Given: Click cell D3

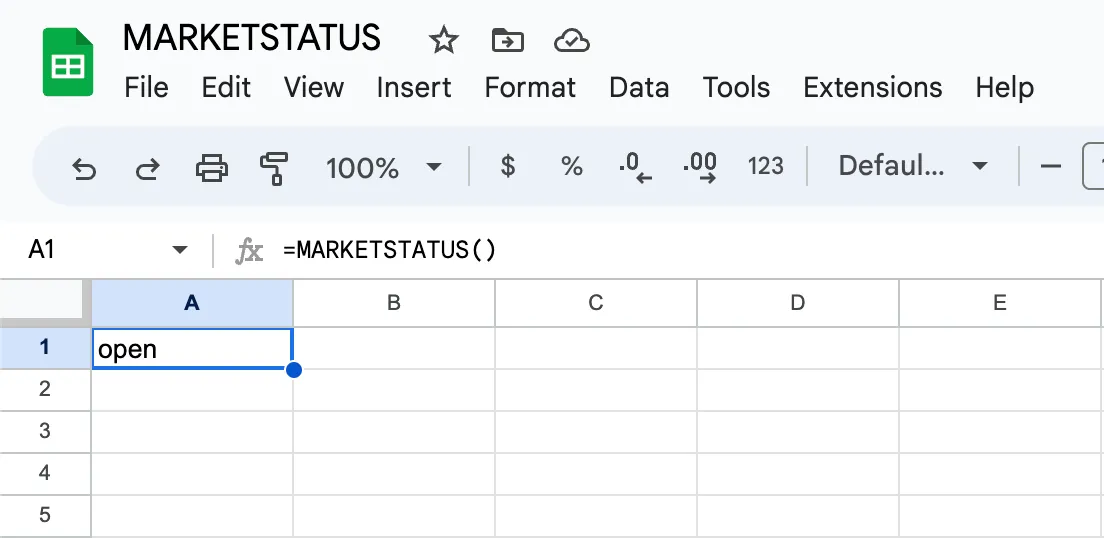Looking at the screenshot, I should [798, 432].
